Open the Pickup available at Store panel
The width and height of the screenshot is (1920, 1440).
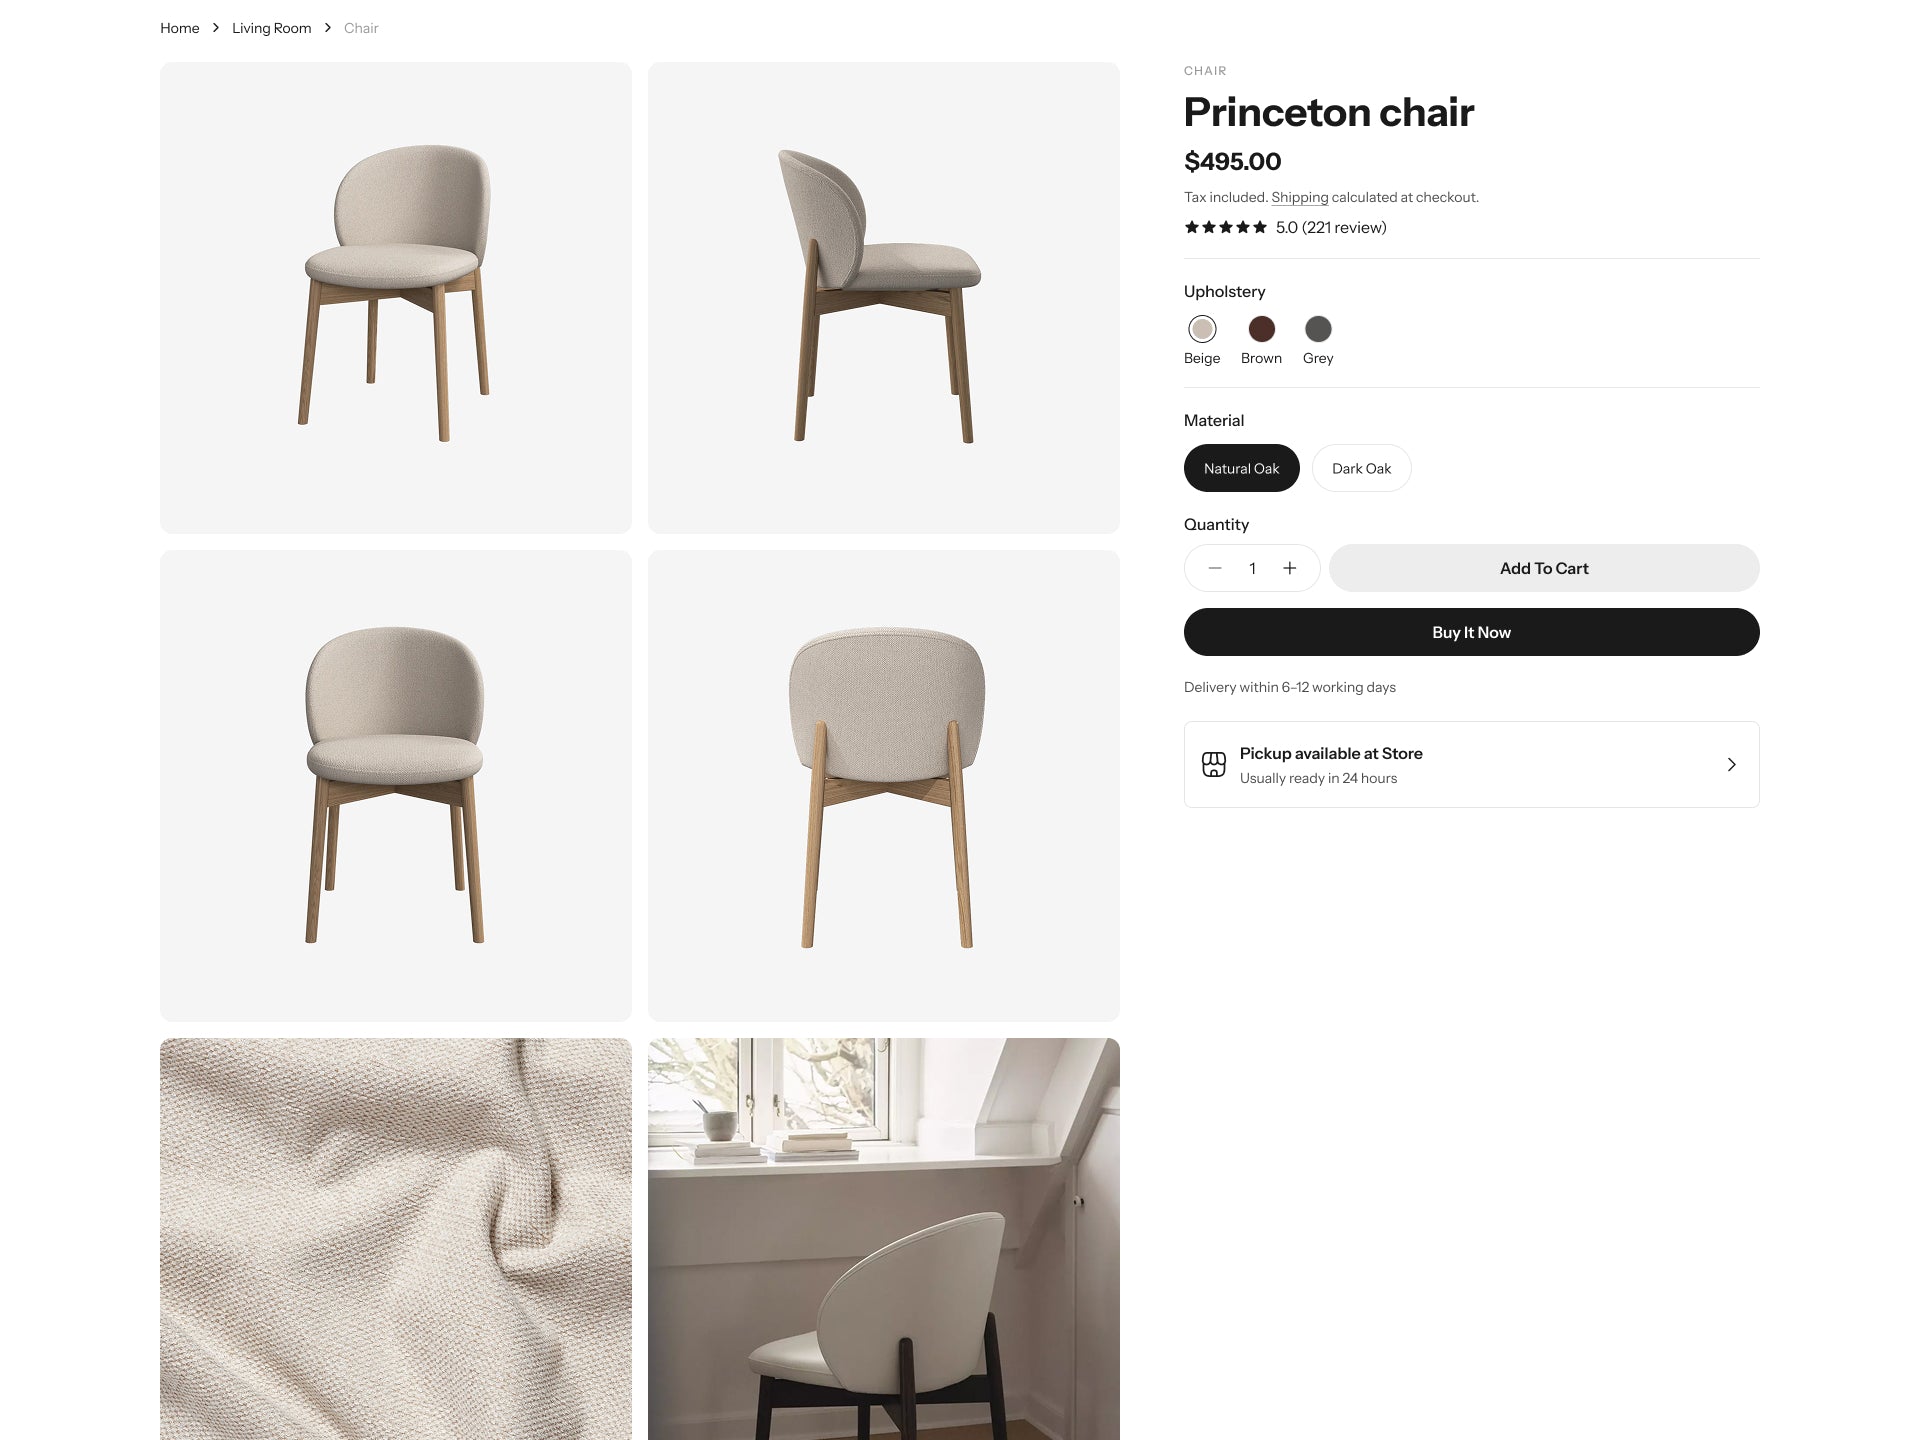1471,764
